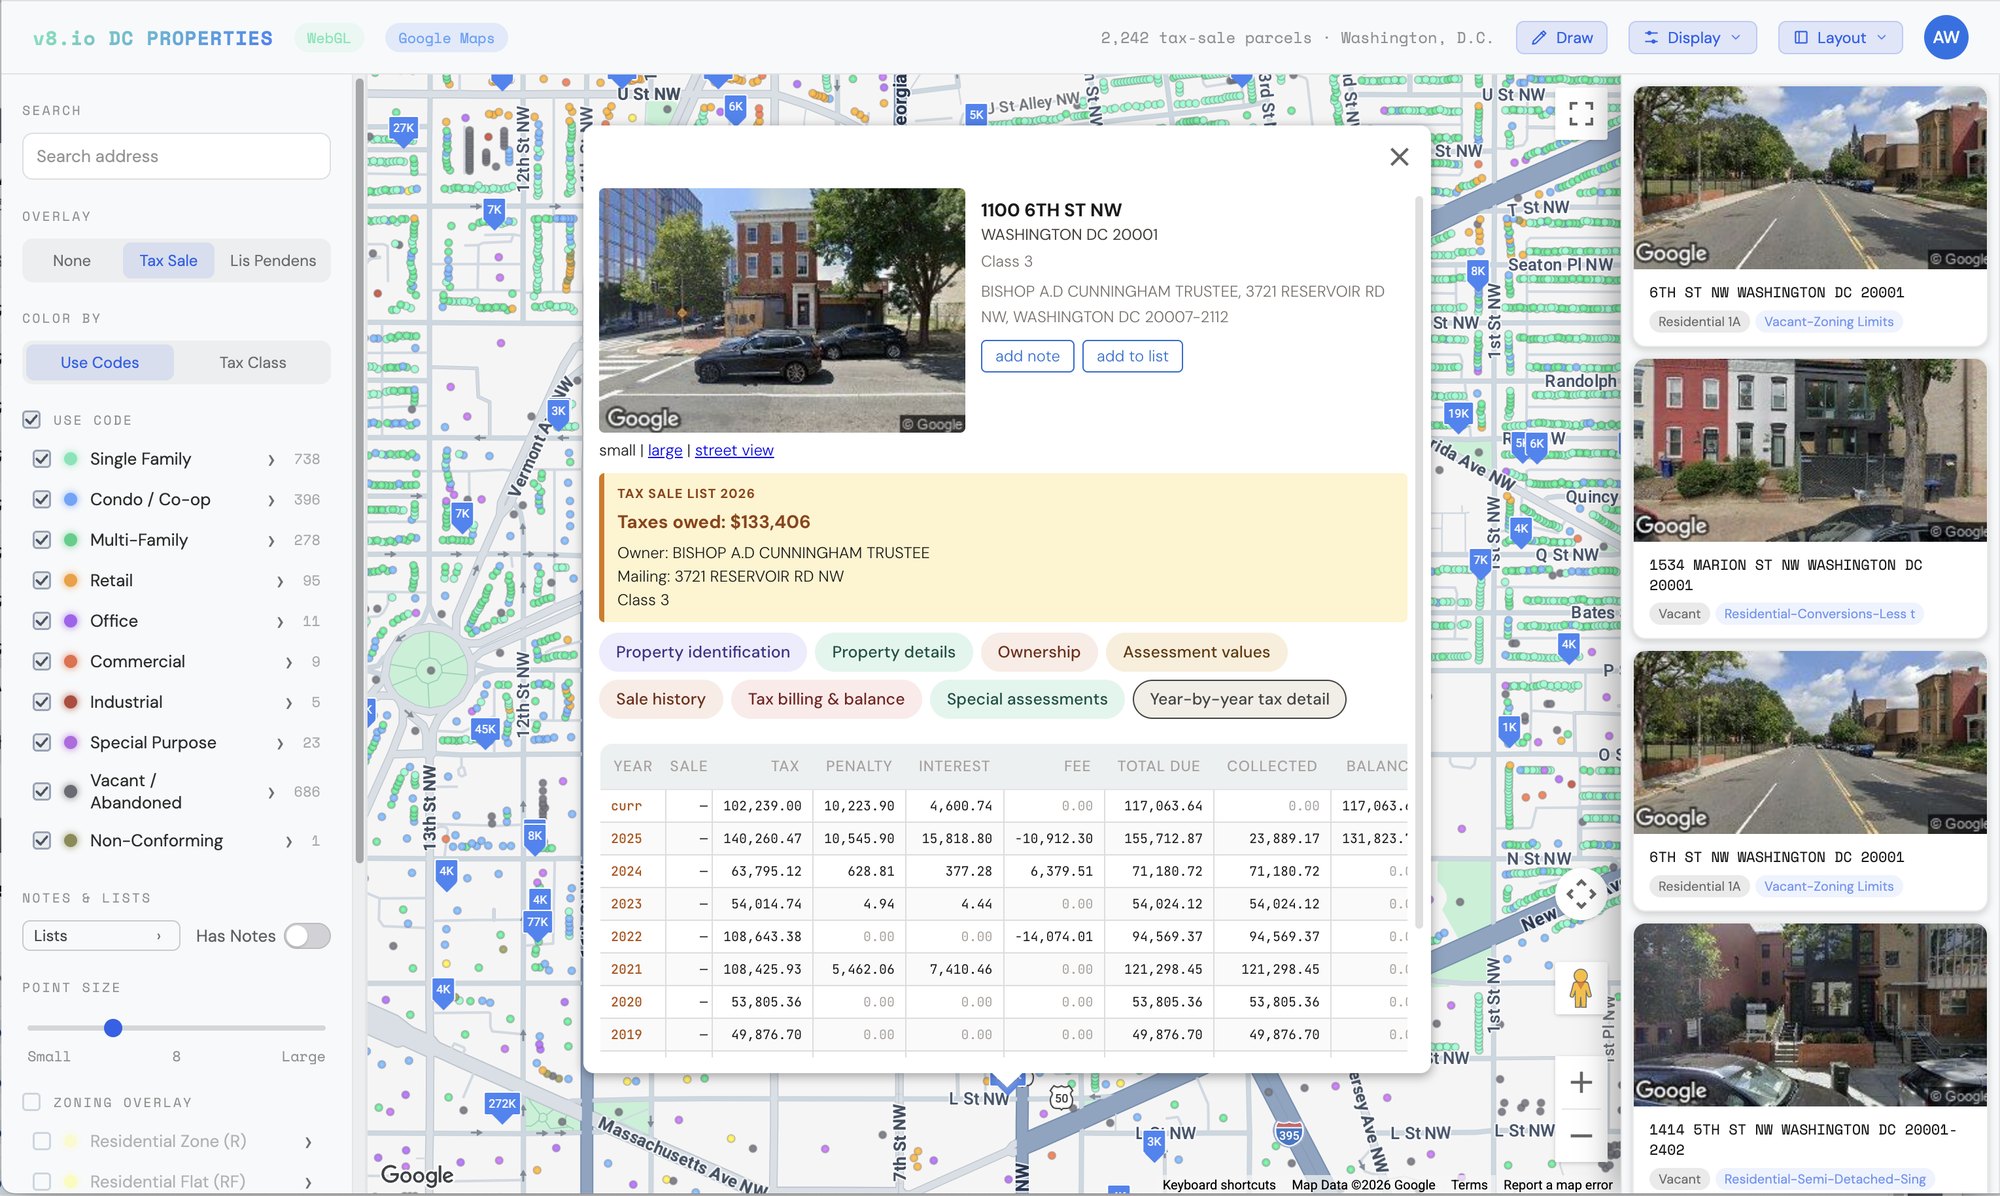Screen dimensions: 2000x1196
Task: Open the Layout dropdown
Action: tap(1840, 38)
